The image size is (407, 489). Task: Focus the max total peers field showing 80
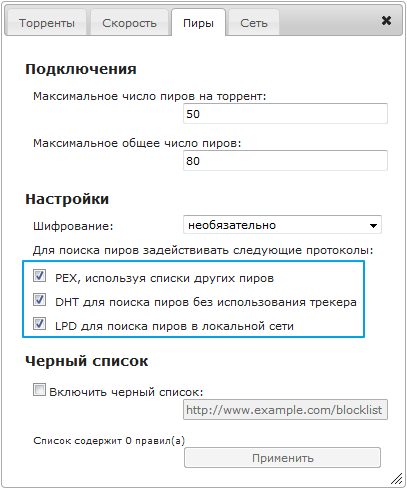[285, 161]
